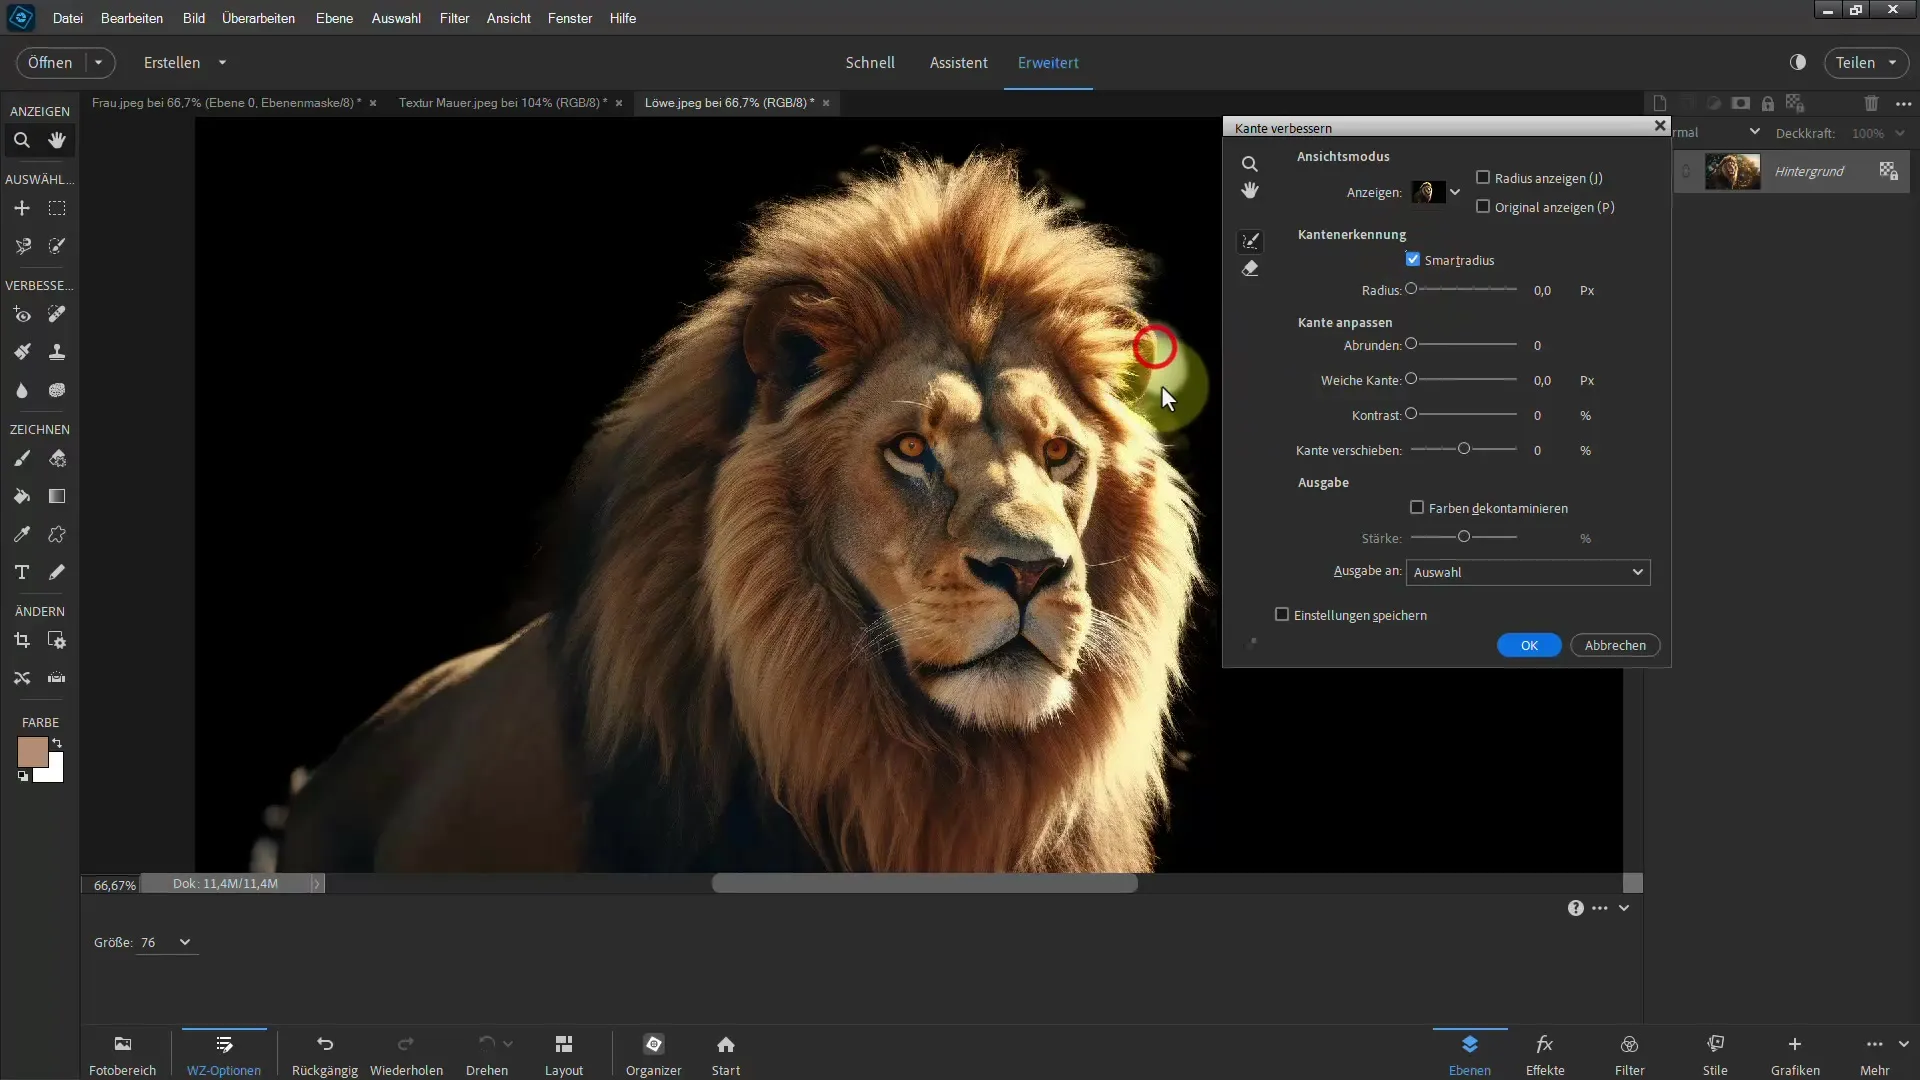
Task: Select the Text tool
Action: (22, 572)
